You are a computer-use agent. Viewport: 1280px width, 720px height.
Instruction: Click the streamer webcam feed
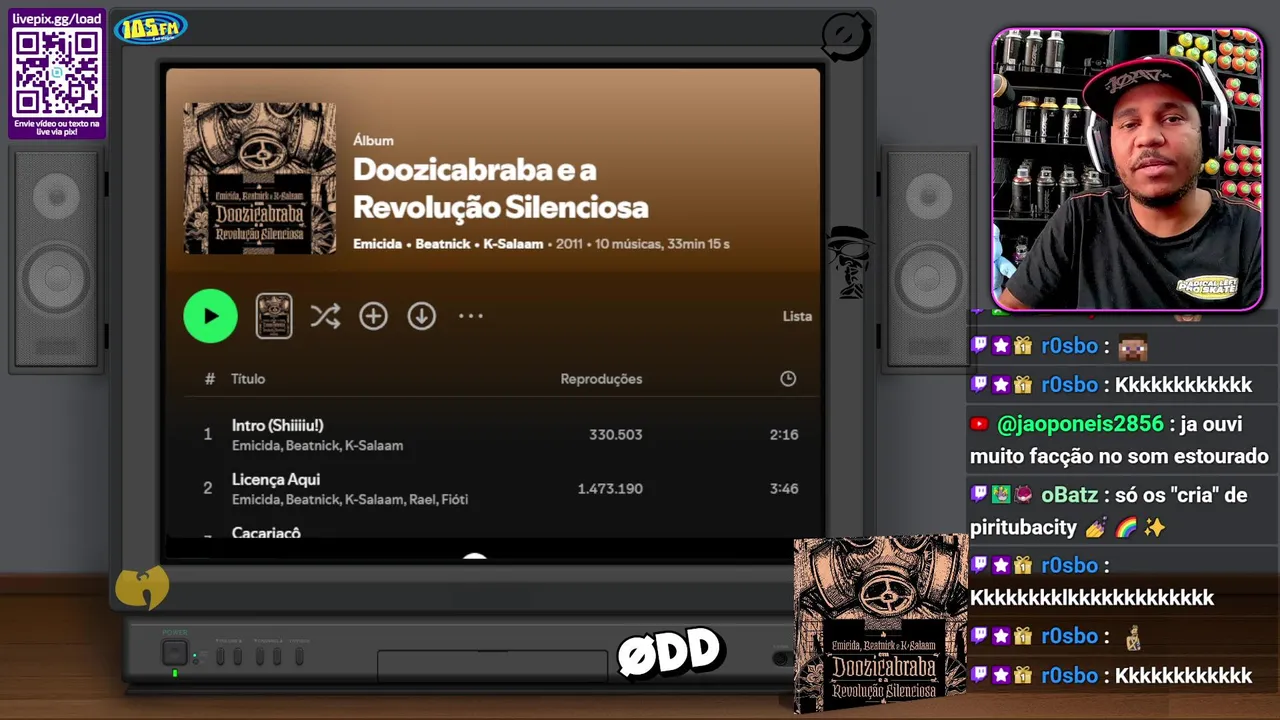click(1128, 170)
